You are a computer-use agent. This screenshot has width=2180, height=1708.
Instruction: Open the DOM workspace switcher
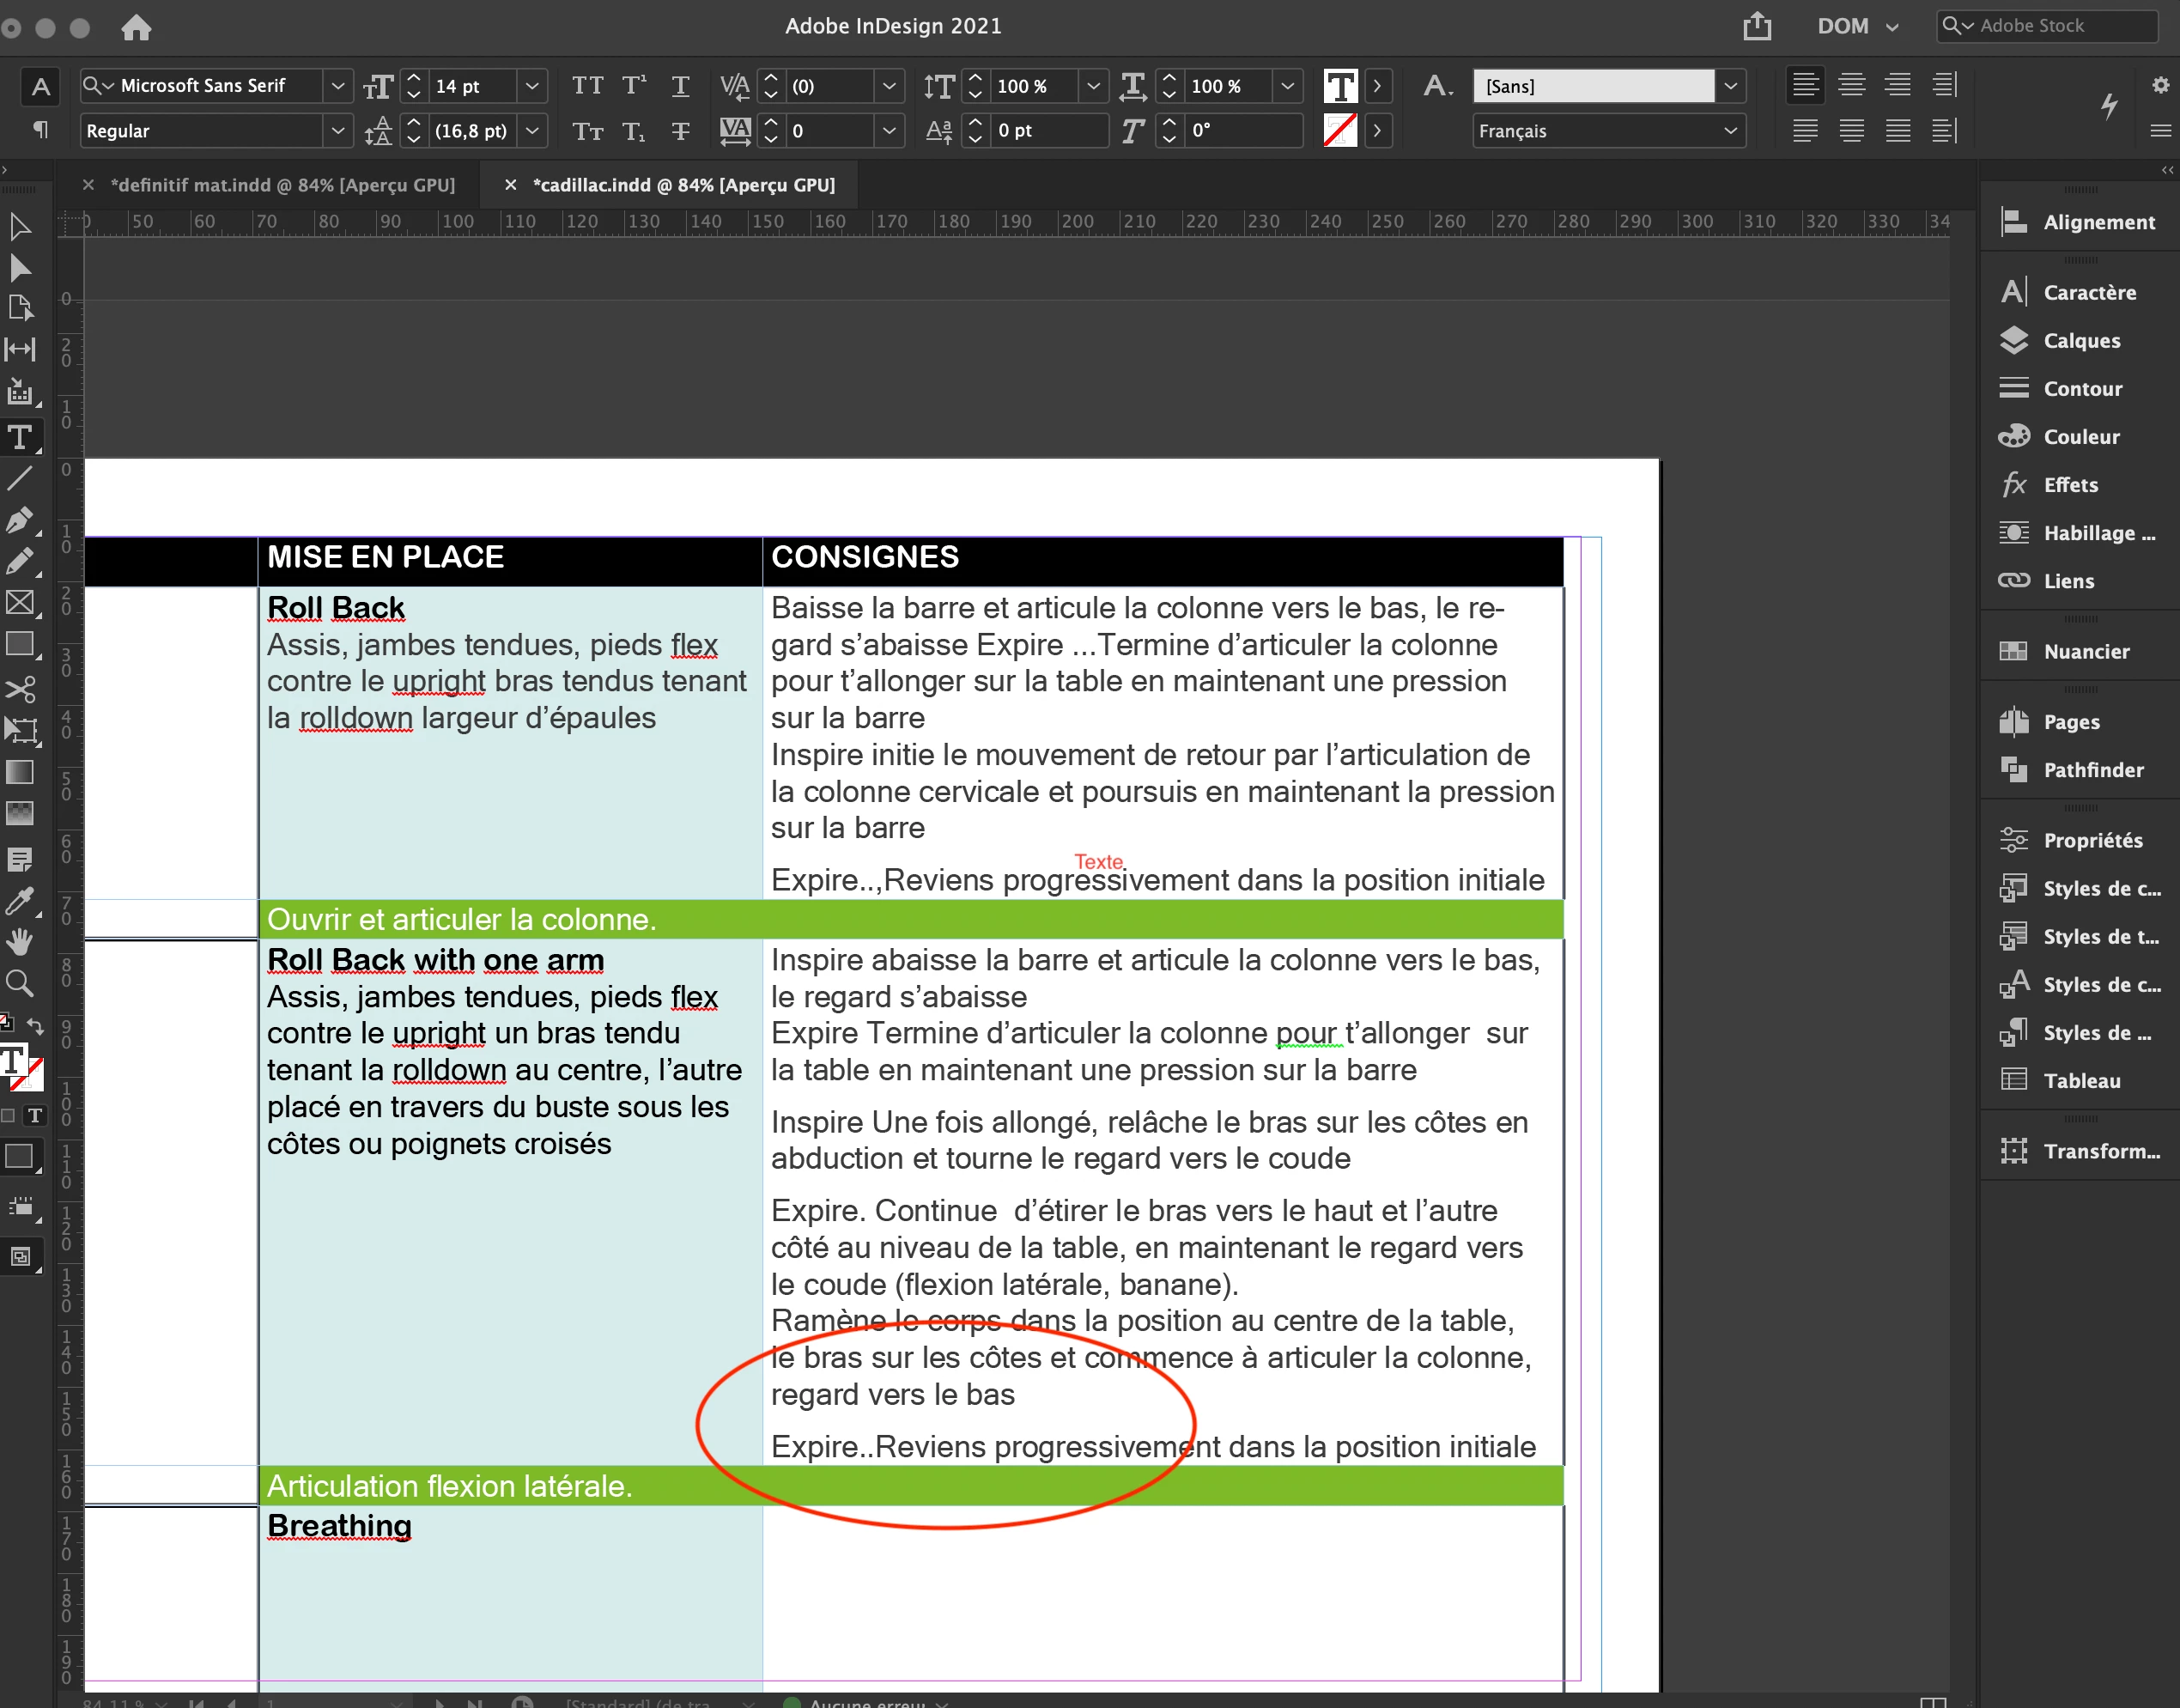(1856, 27)
